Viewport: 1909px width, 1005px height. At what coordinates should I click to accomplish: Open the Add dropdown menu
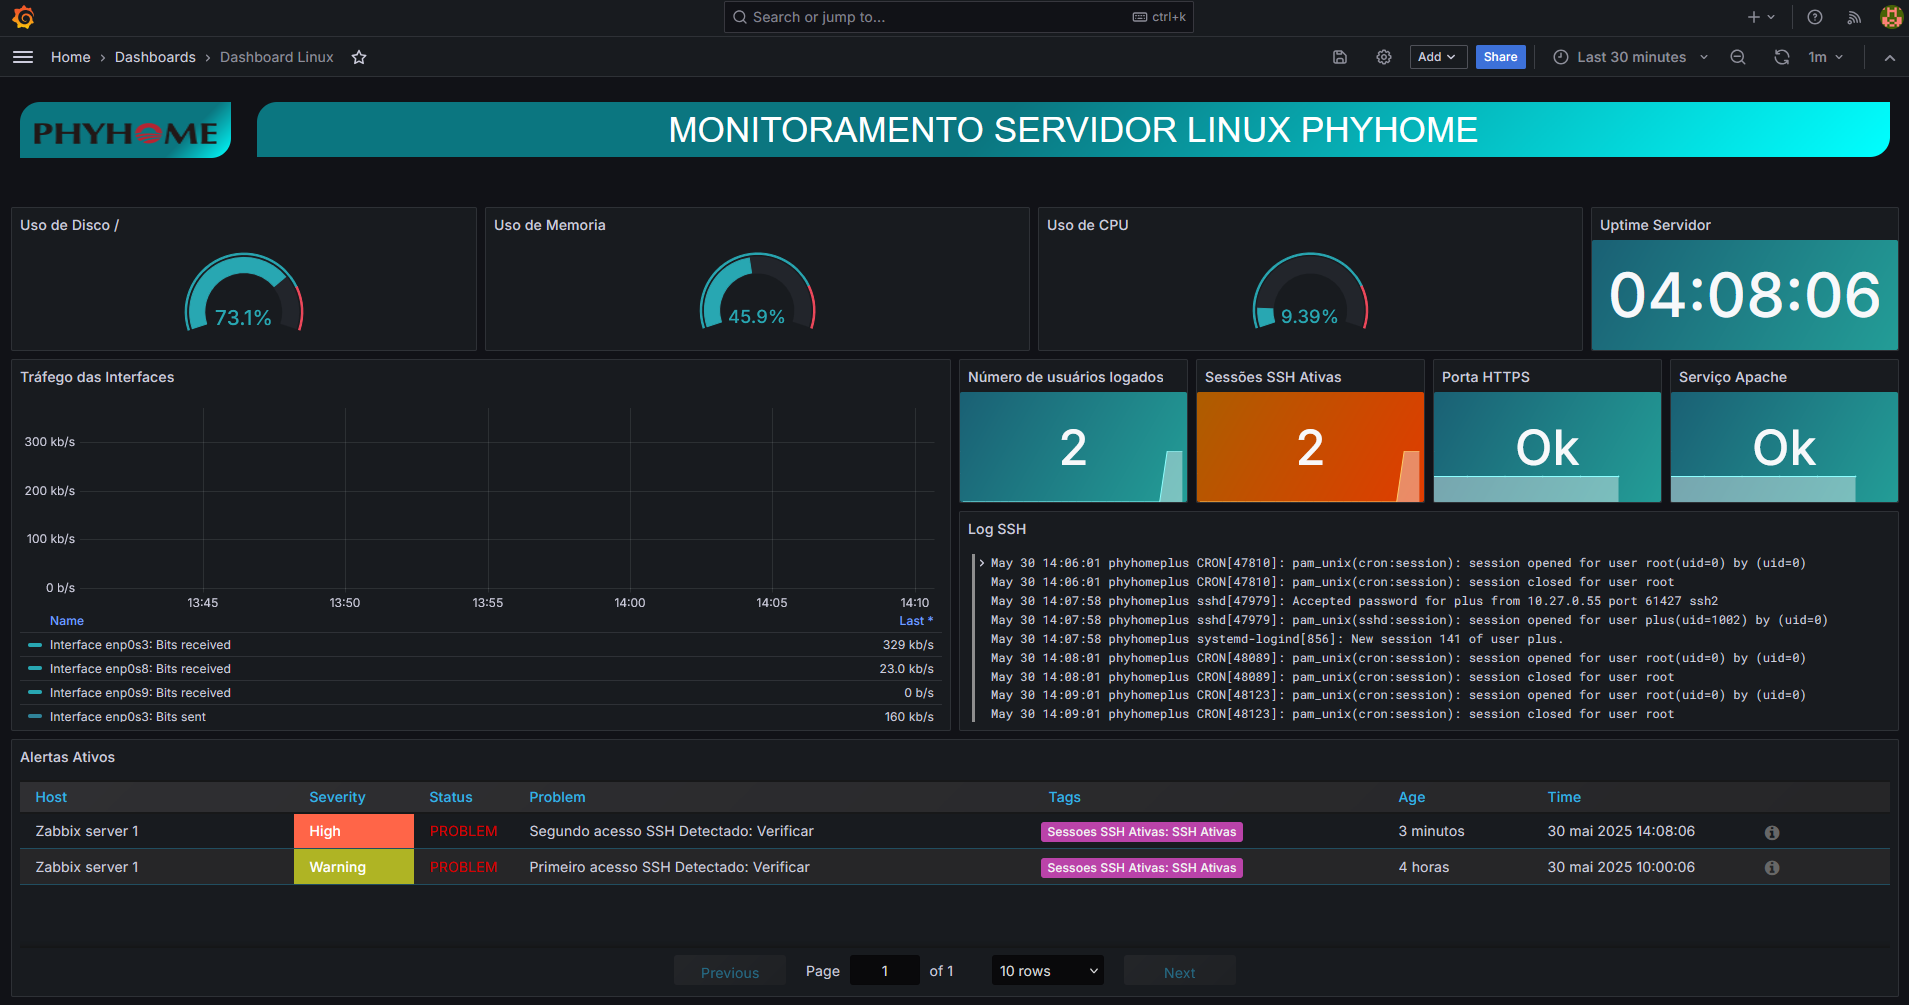[x=1437, y=57]
